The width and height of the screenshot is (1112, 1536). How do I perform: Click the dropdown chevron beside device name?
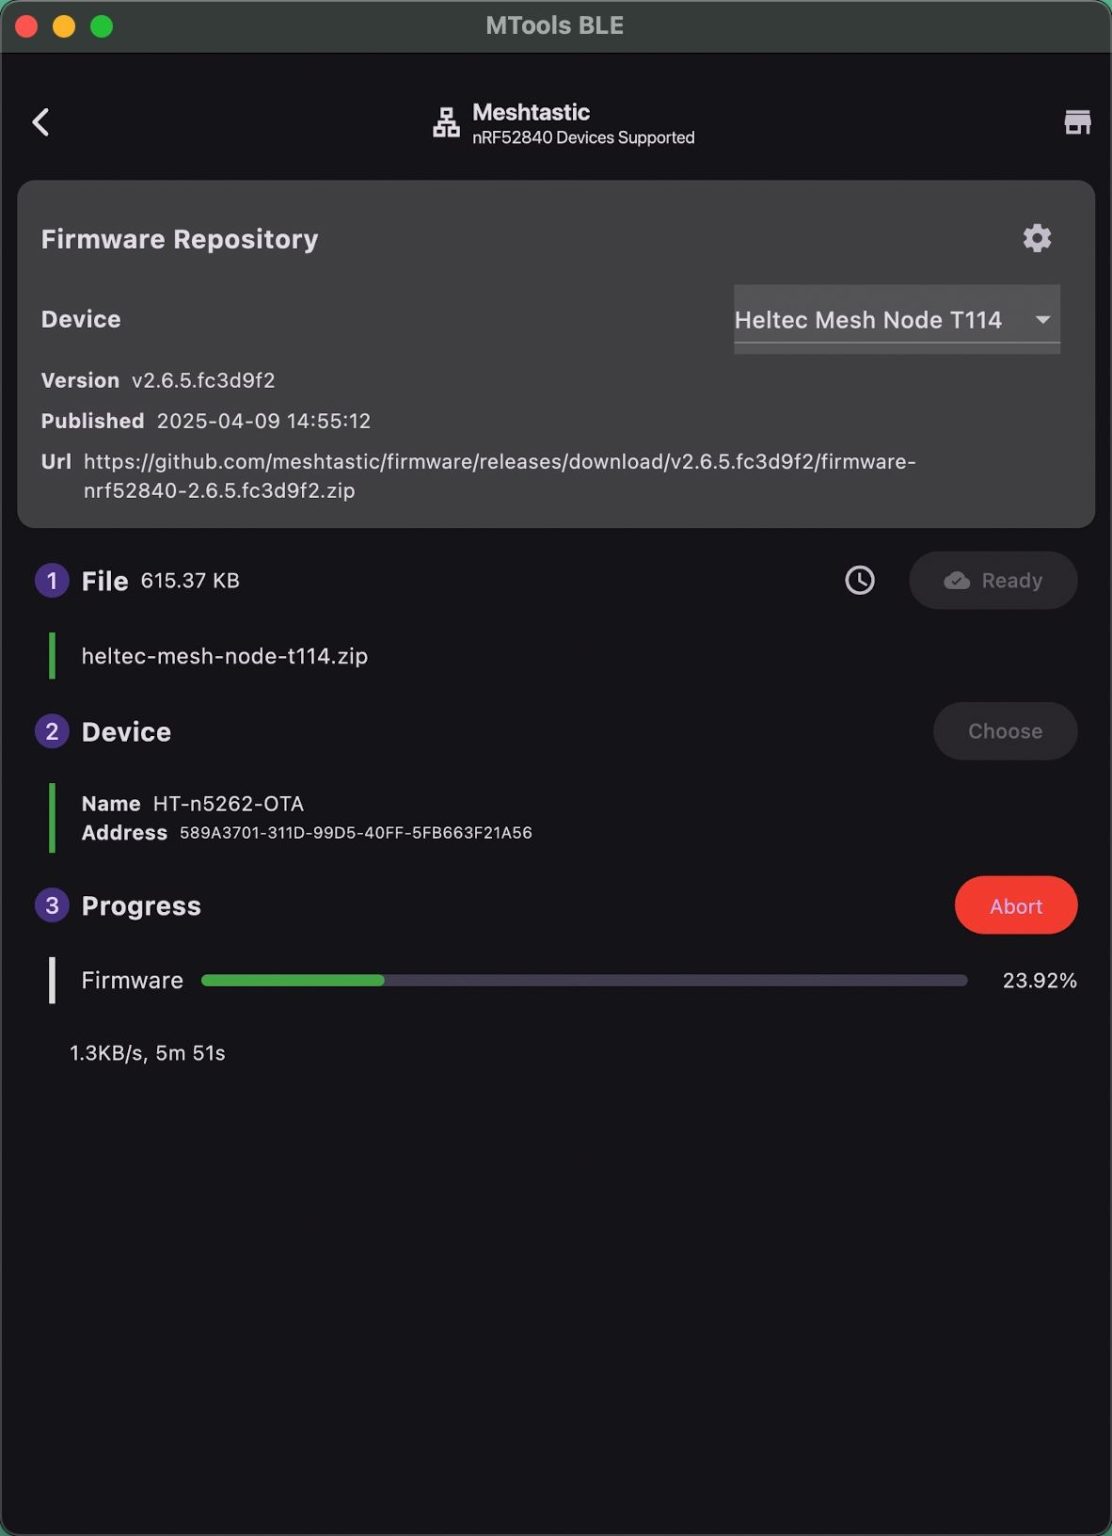click(1043, 320)
